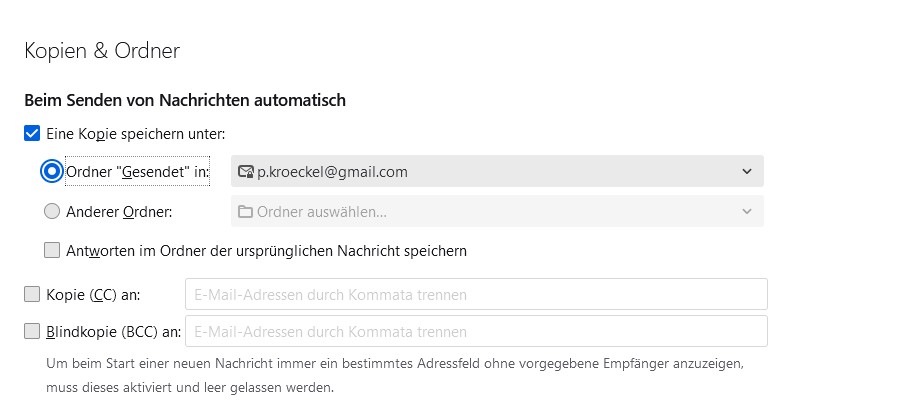This screenshot has width=920, height=412.
Task: Click the chevron arrow of the gmail account dropdown
Action: 746,171
